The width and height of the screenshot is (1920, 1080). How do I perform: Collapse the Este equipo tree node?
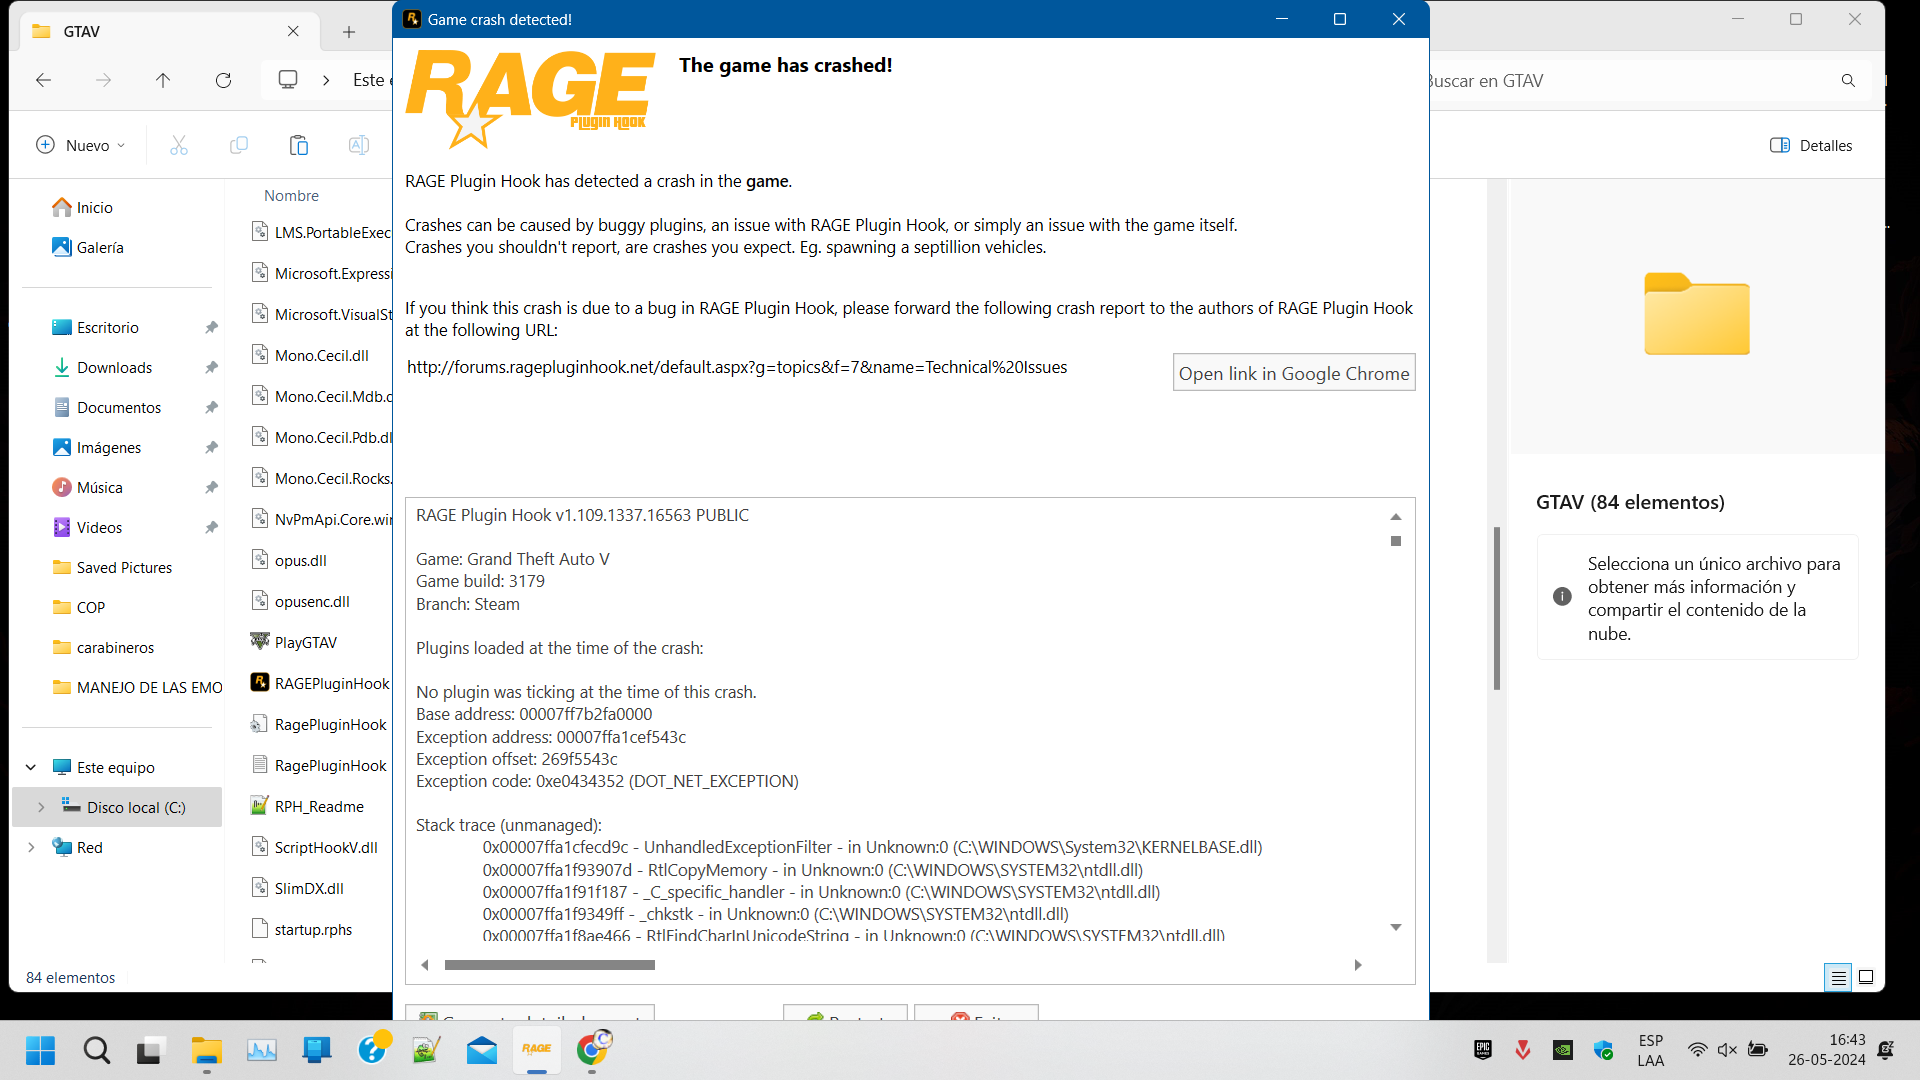point(31,767)
